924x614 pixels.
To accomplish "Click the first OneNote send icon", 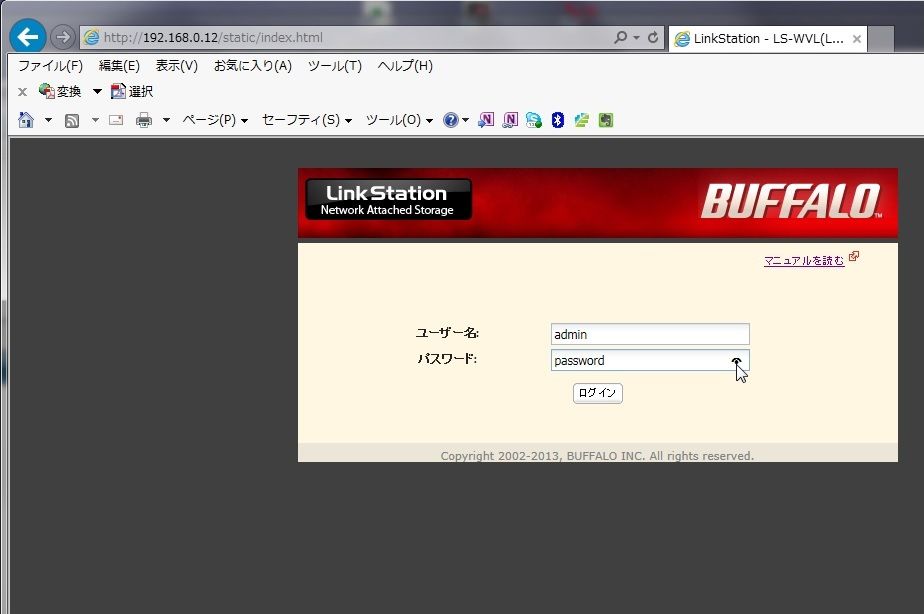I will click(x=486, y=120).
